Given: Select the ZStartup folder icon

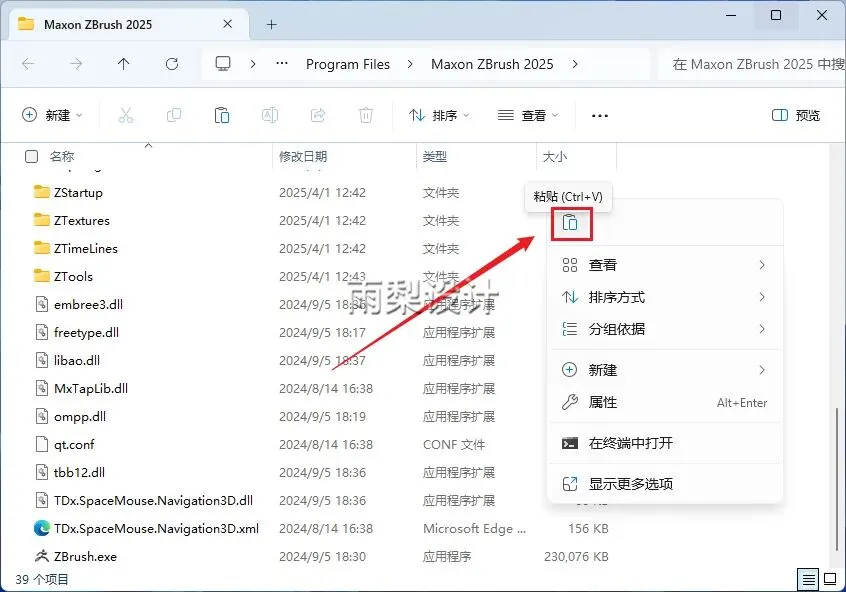Looking at the screenshot, I should coord(42,192).
